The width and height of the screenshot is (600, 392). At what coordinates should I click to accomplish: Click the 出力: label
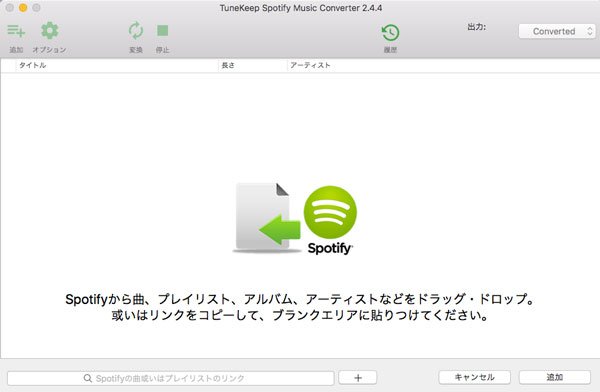click(x=476, y=27)
